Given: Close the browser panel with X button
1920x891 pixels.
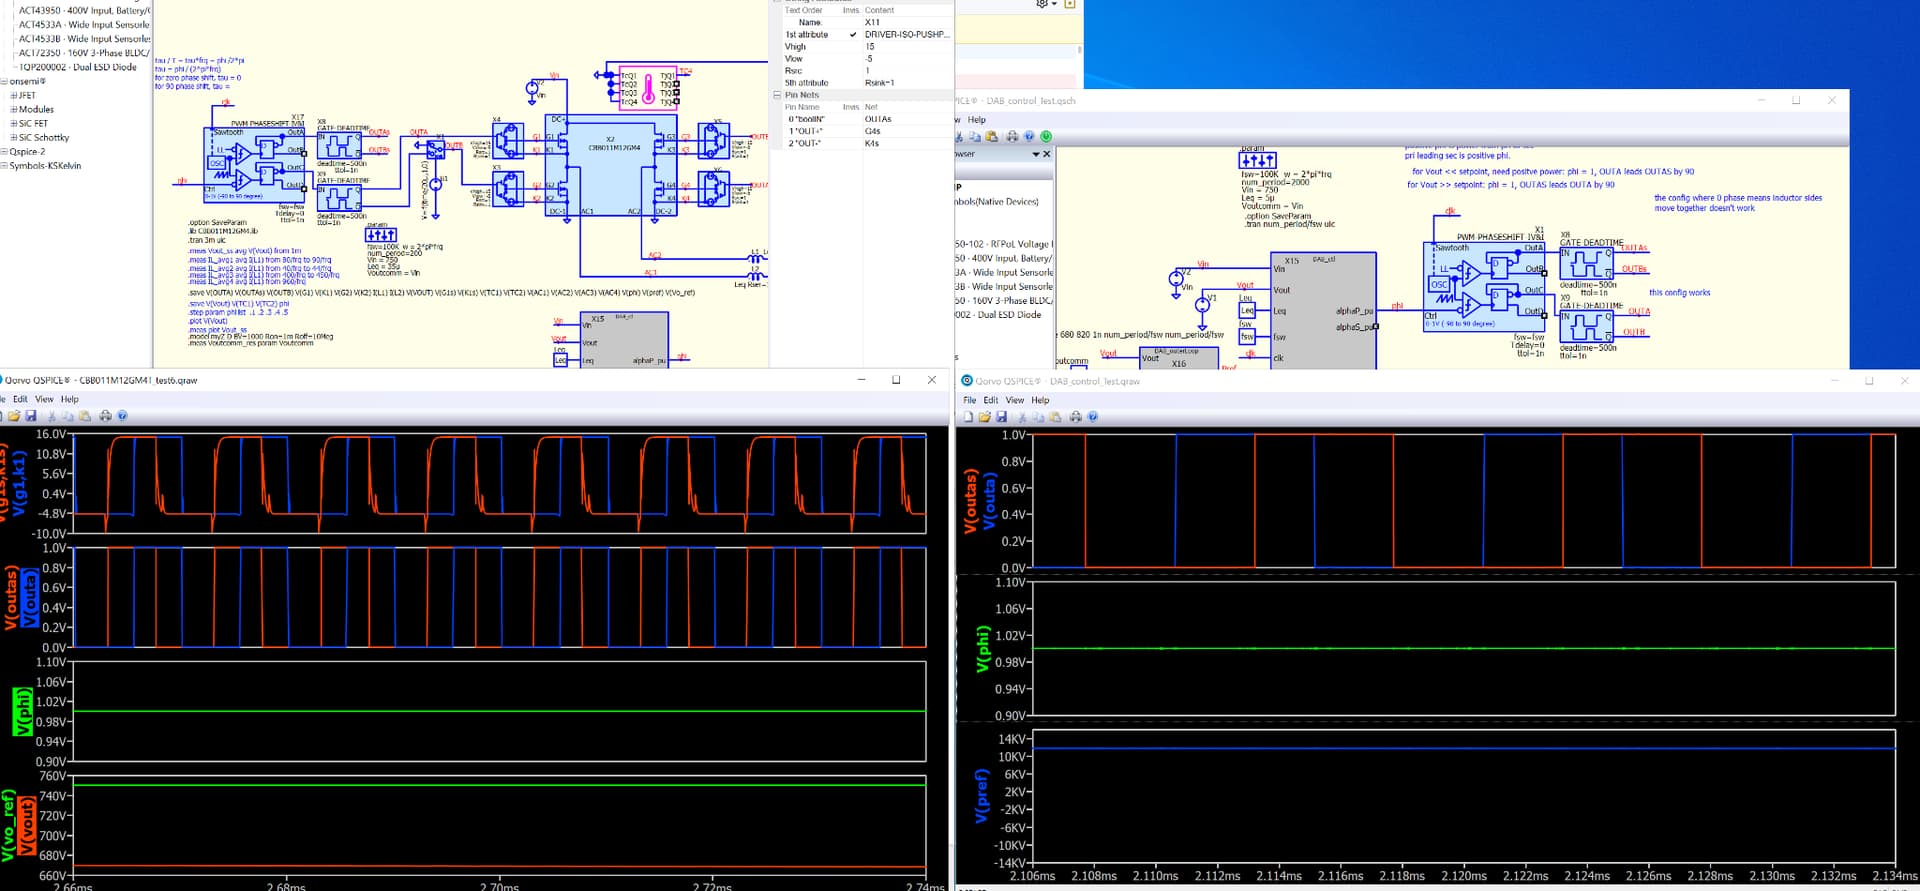Looking at the screenshot, I should (1047, 155).
